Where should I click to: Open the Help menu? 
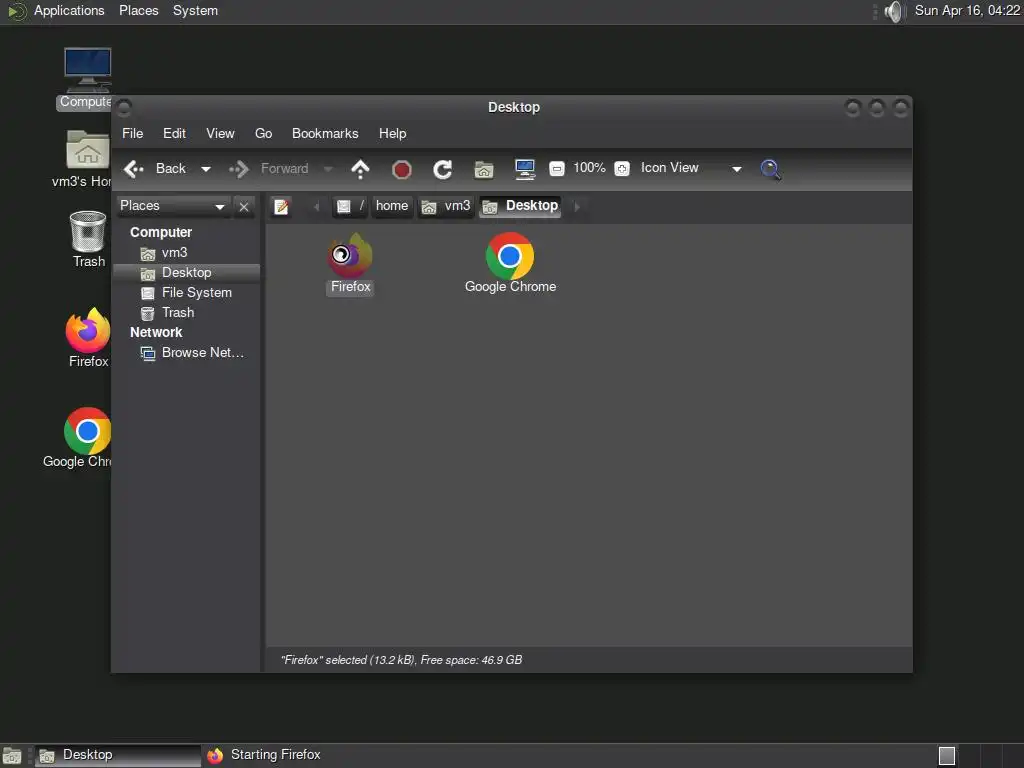392,133
